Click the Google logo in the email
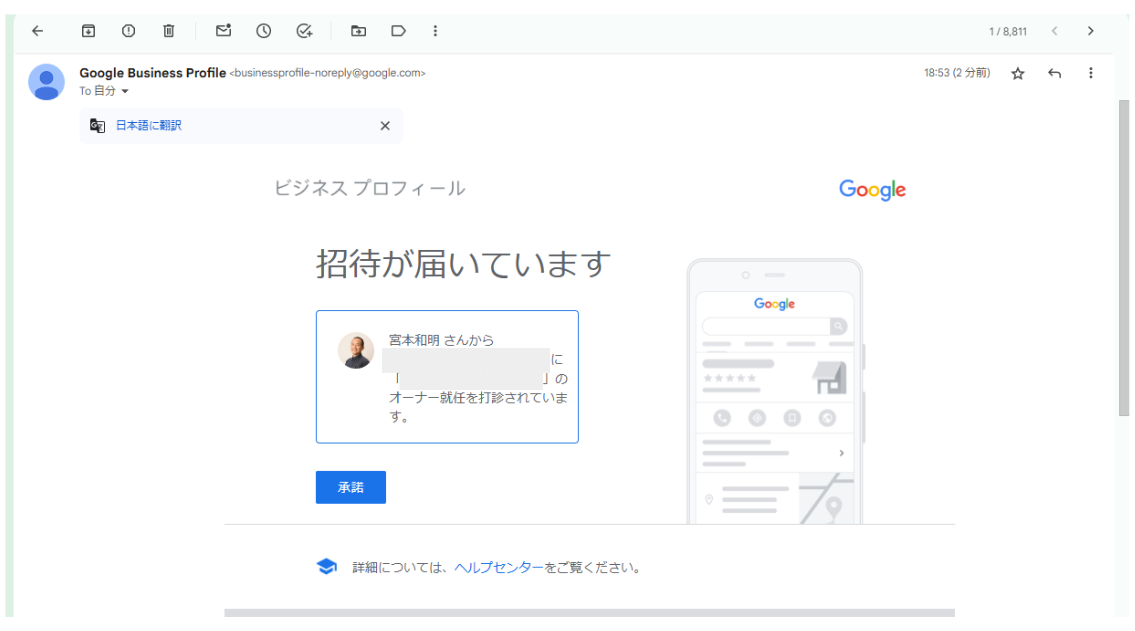Image resolution: width=1135 pixels, height=631 pixels. click(872, 190)
